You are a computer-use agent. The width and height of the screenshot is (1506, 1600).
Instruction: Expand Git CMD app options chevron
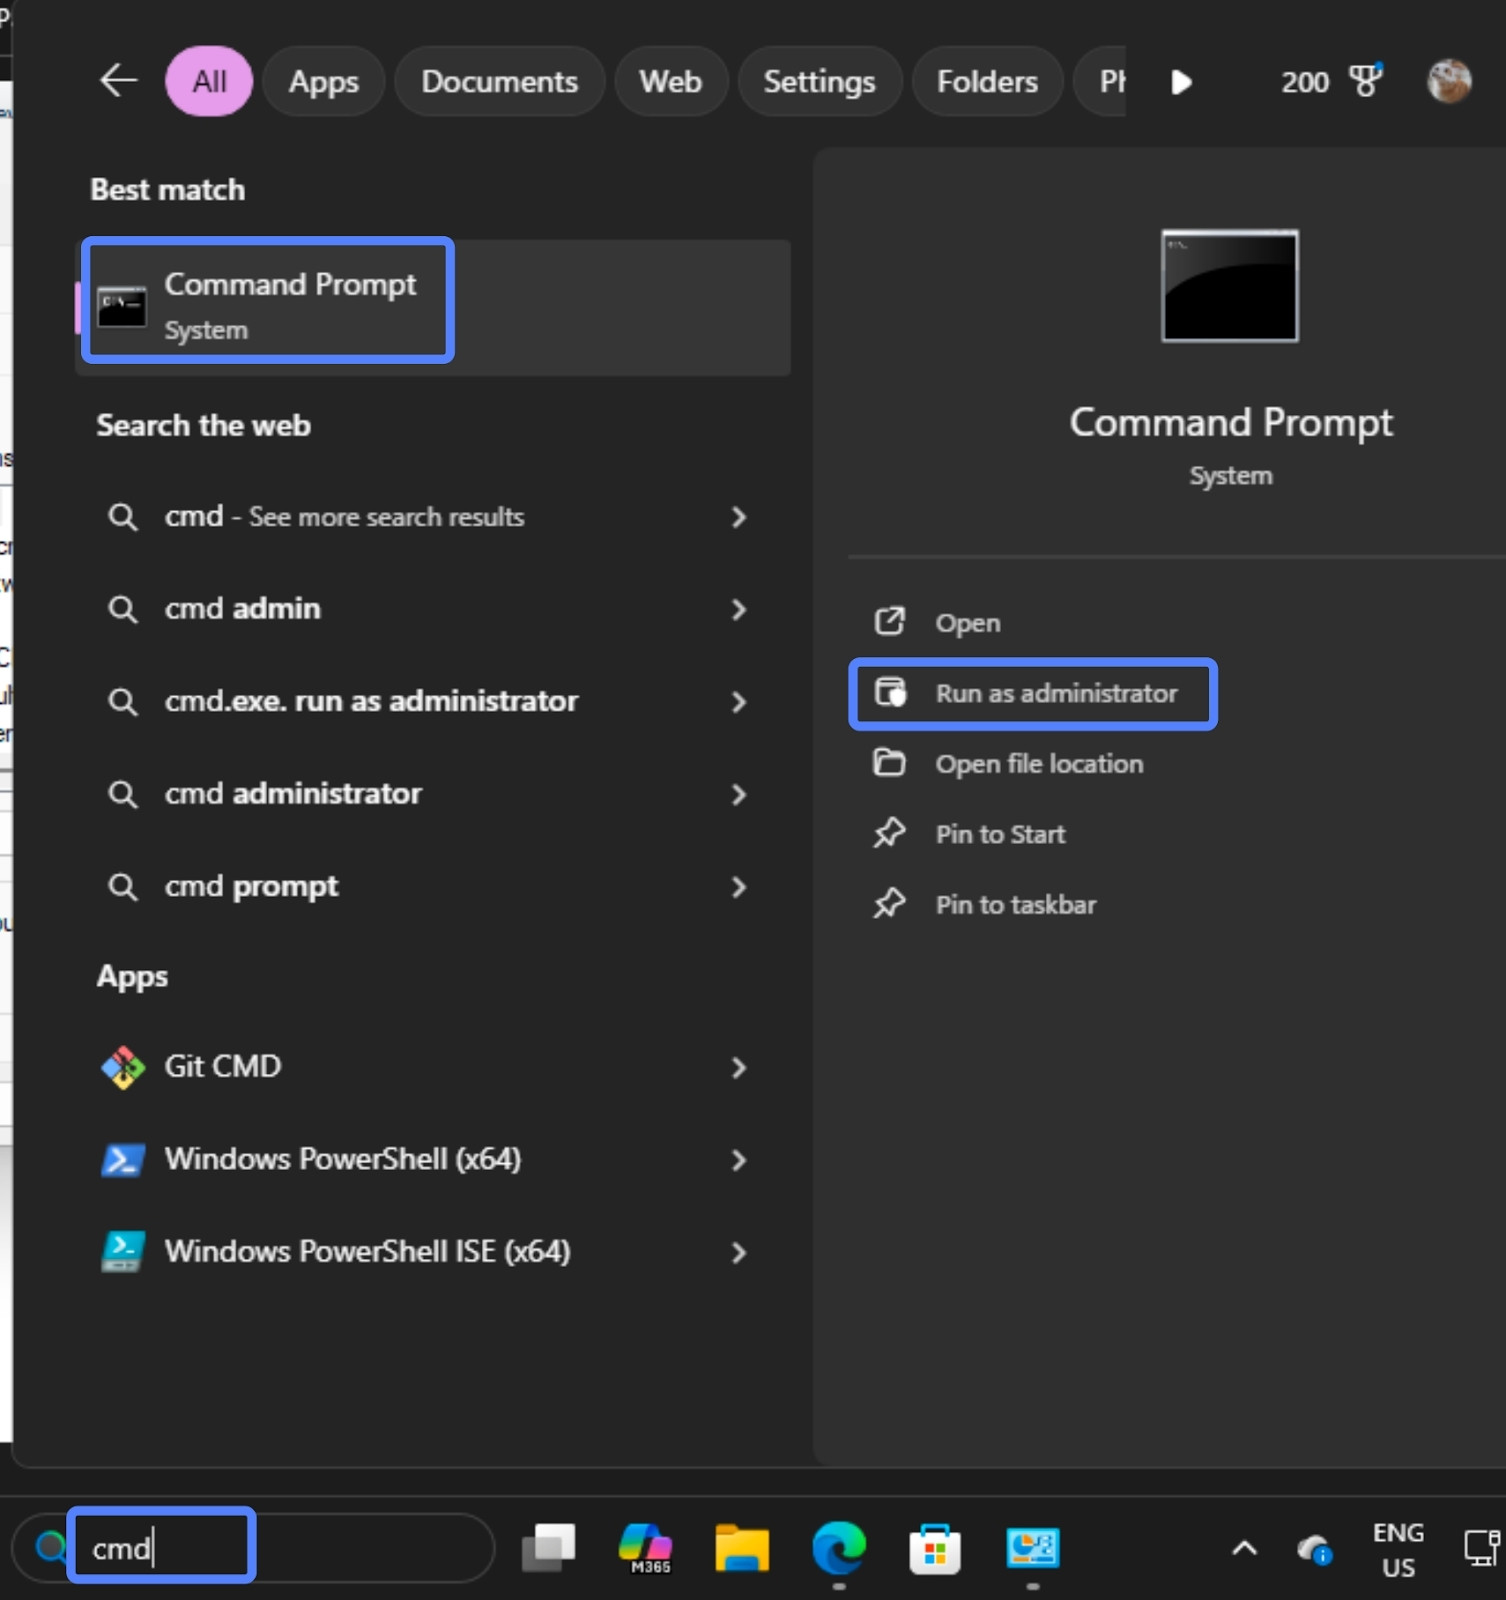click(x=738, y=1067)
